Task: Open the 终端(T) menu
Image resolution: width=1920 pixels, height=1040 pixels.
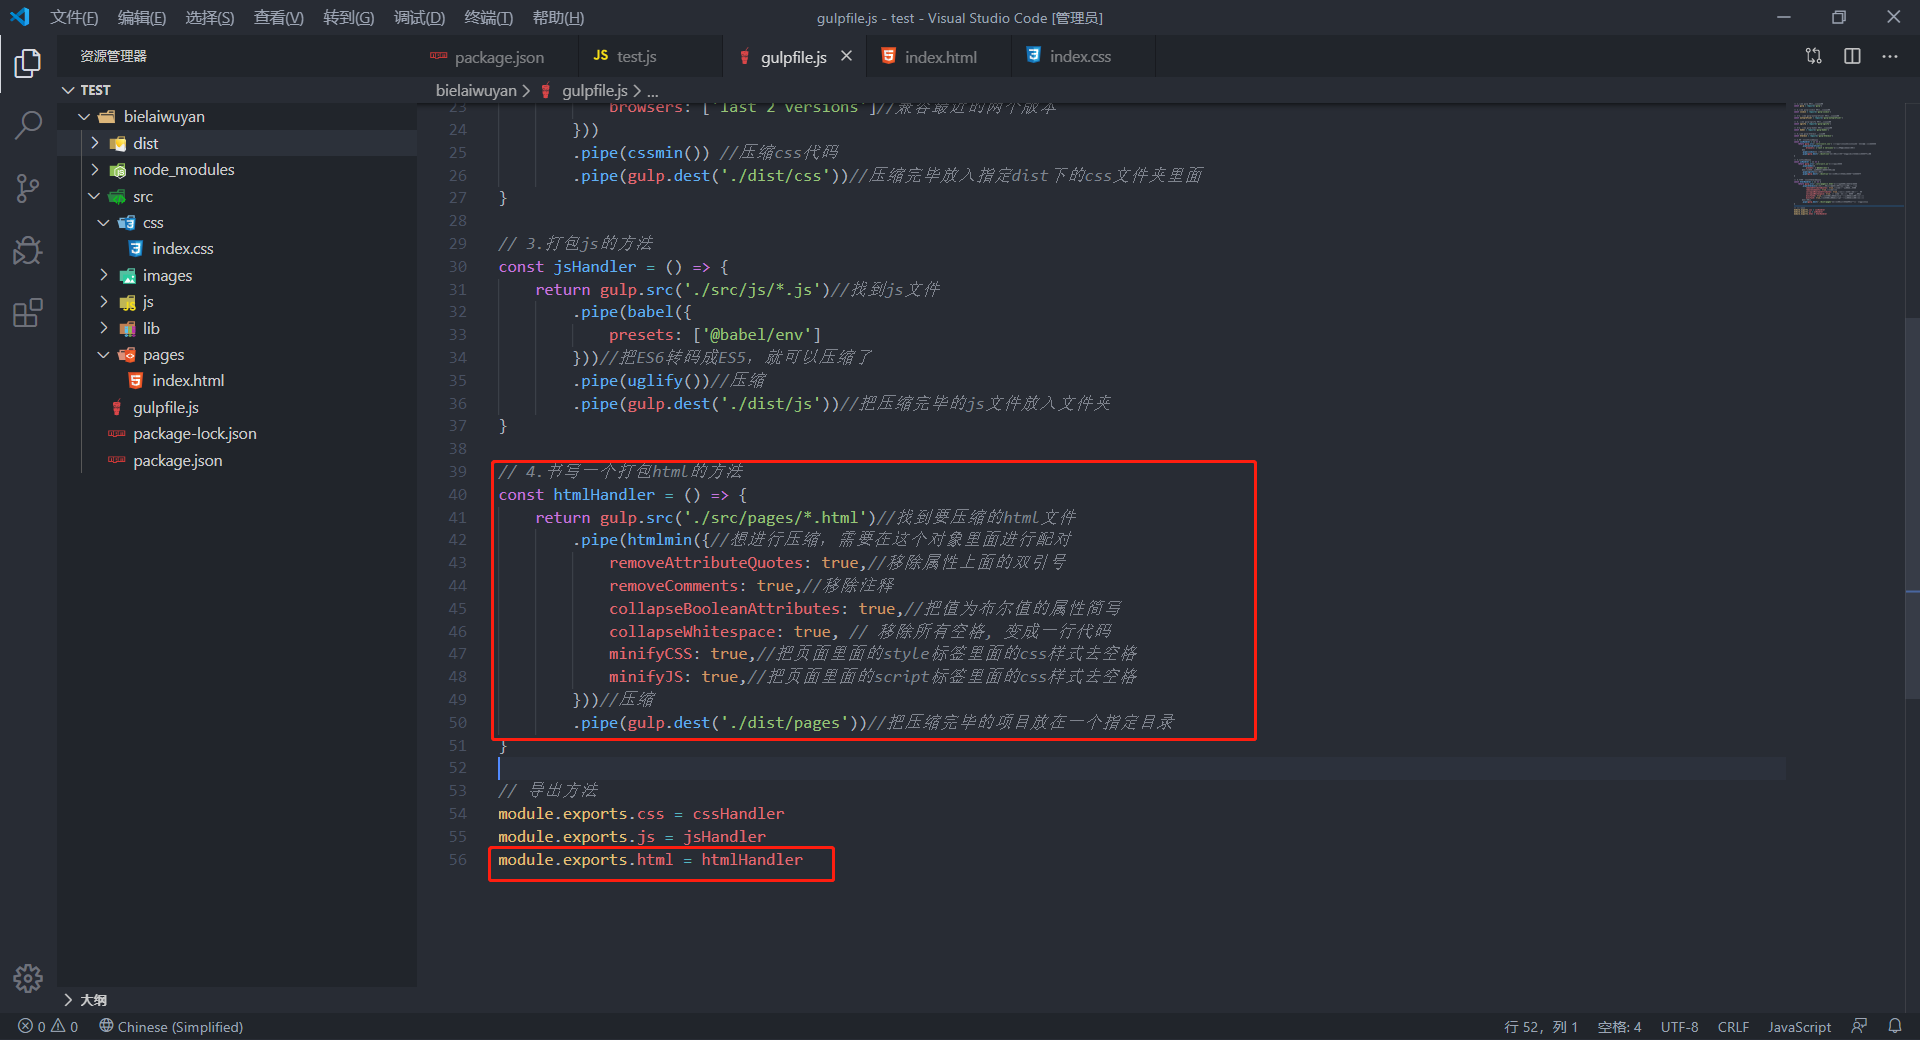Action: (488, 17)
